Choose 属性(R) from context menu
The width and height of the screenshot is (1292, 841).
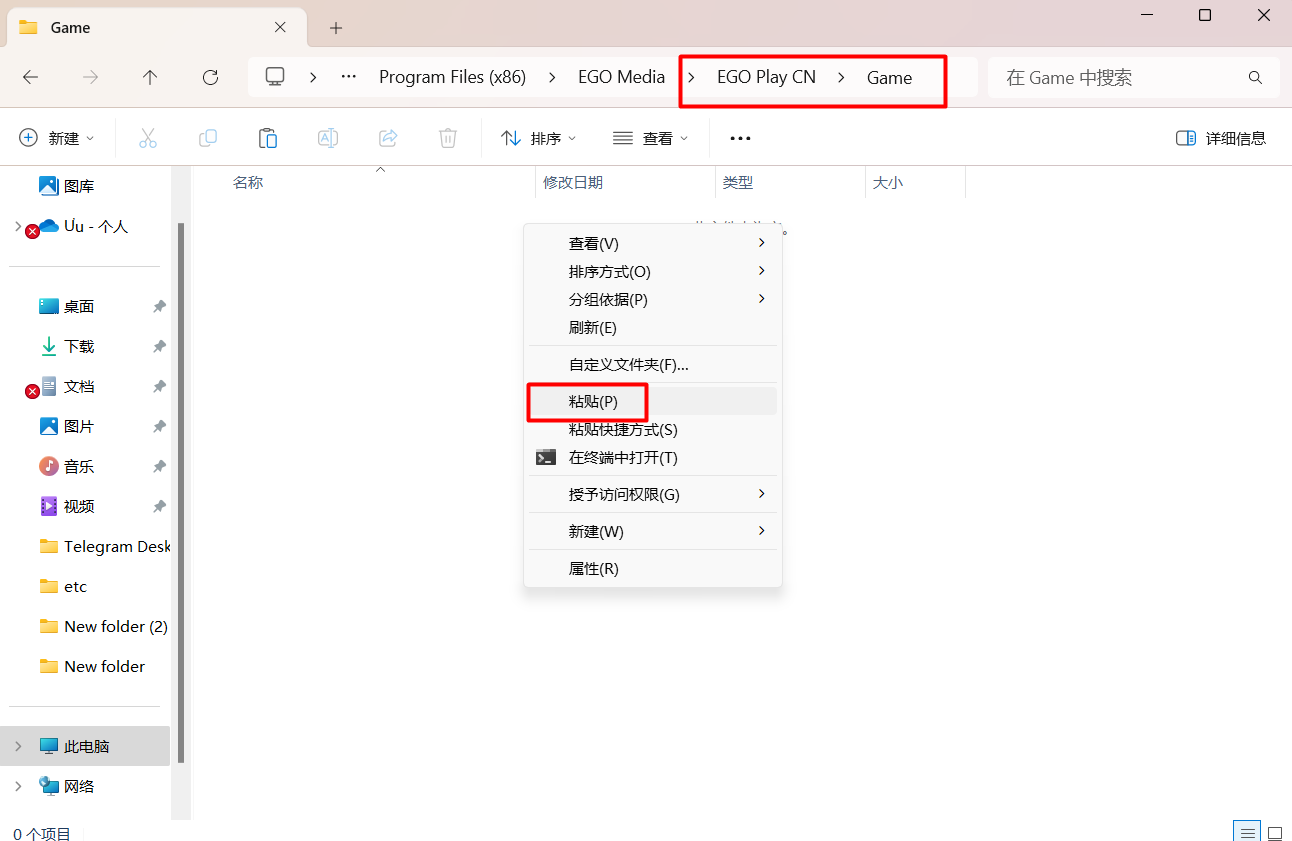tap(653, 568)
